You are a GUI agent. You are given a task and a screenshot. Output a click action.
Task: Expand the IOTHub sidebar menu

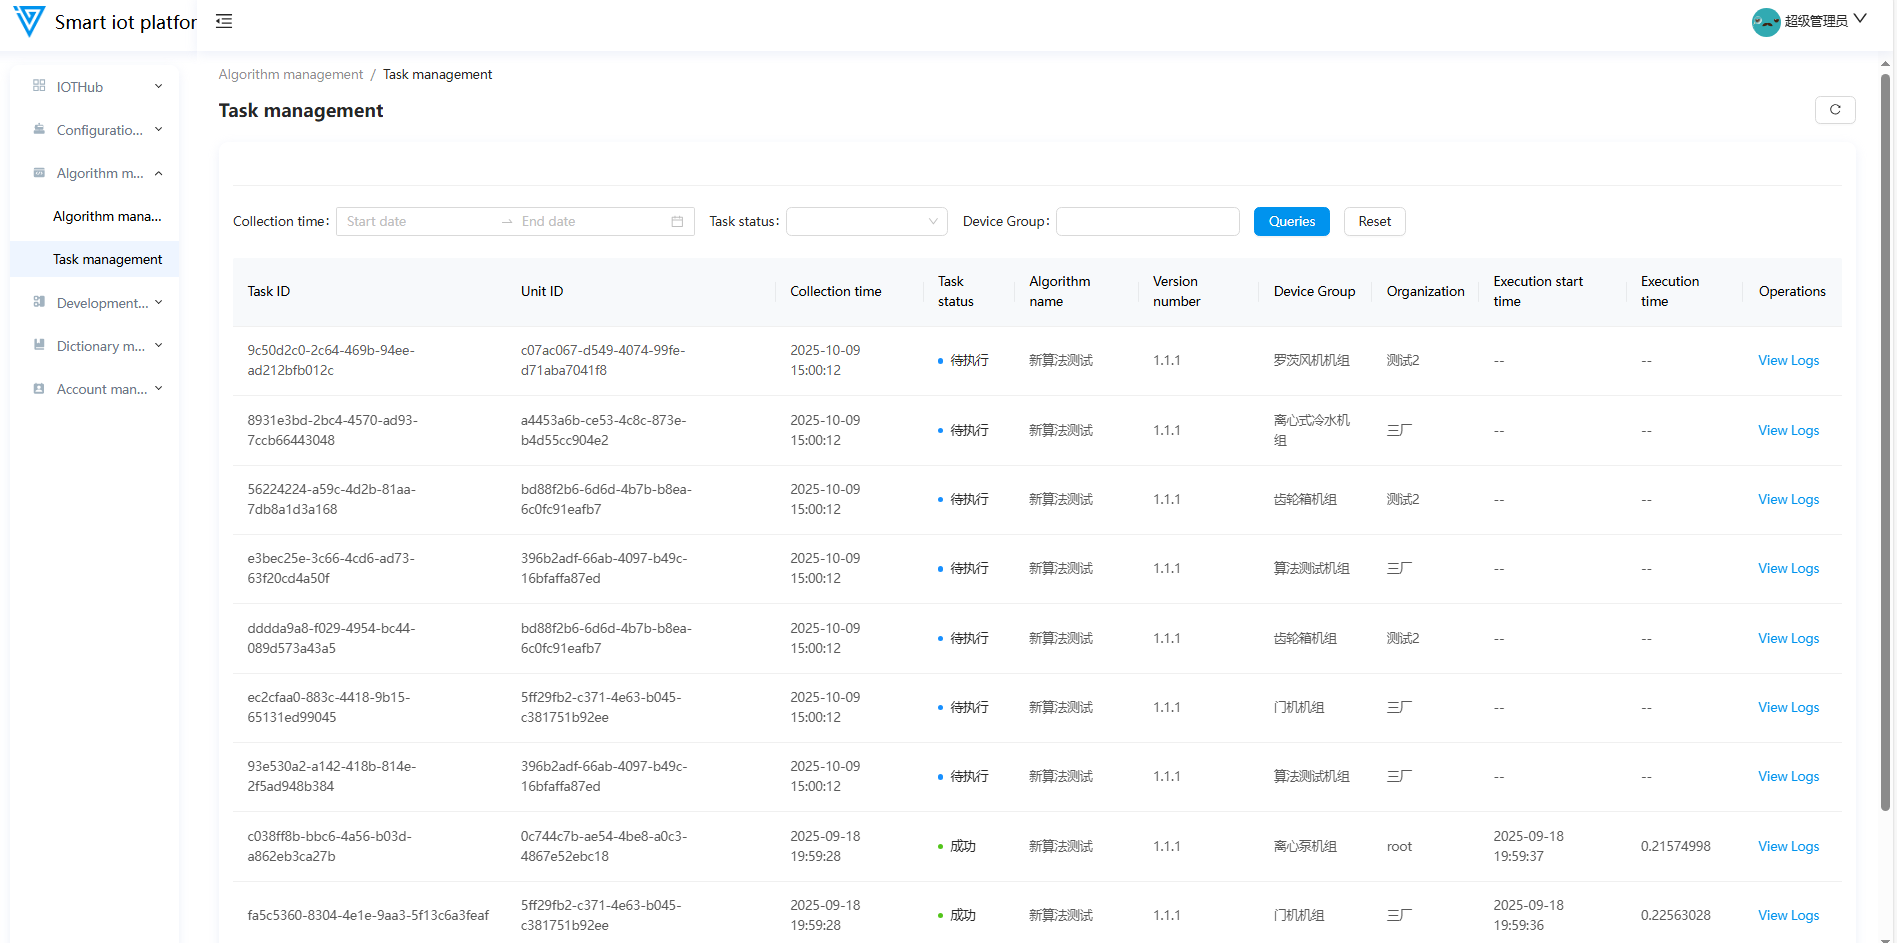pos(97,87)
